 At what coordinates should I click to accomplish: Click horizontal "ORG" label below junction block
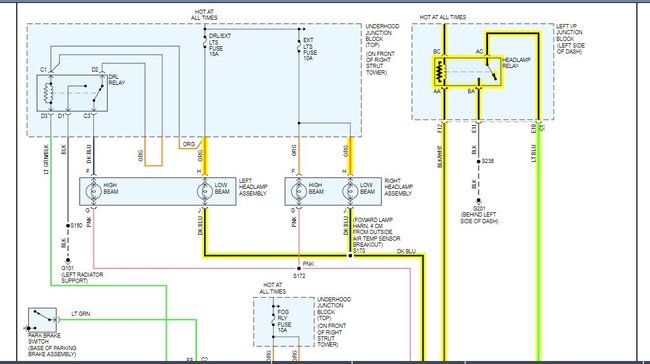coord(189,144)
